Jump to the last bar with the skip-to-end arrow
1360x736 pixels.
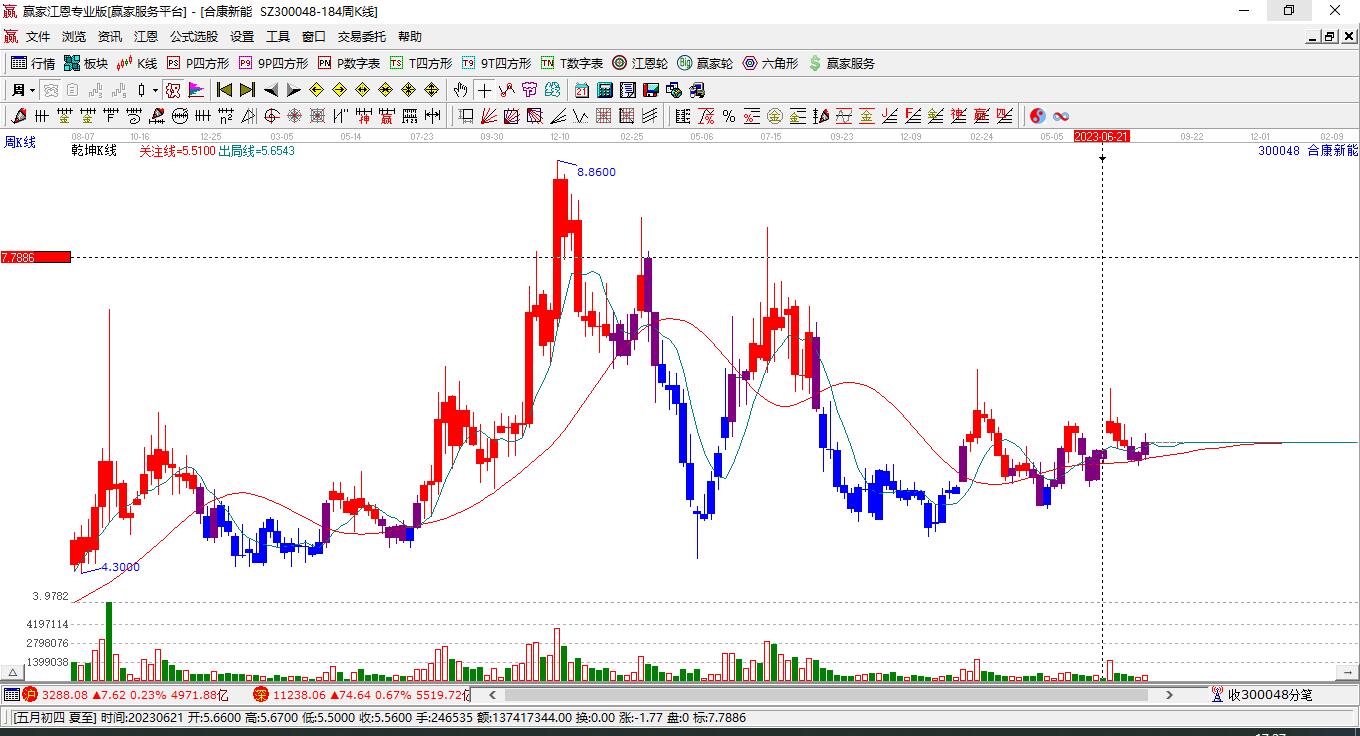coord(248,90)
